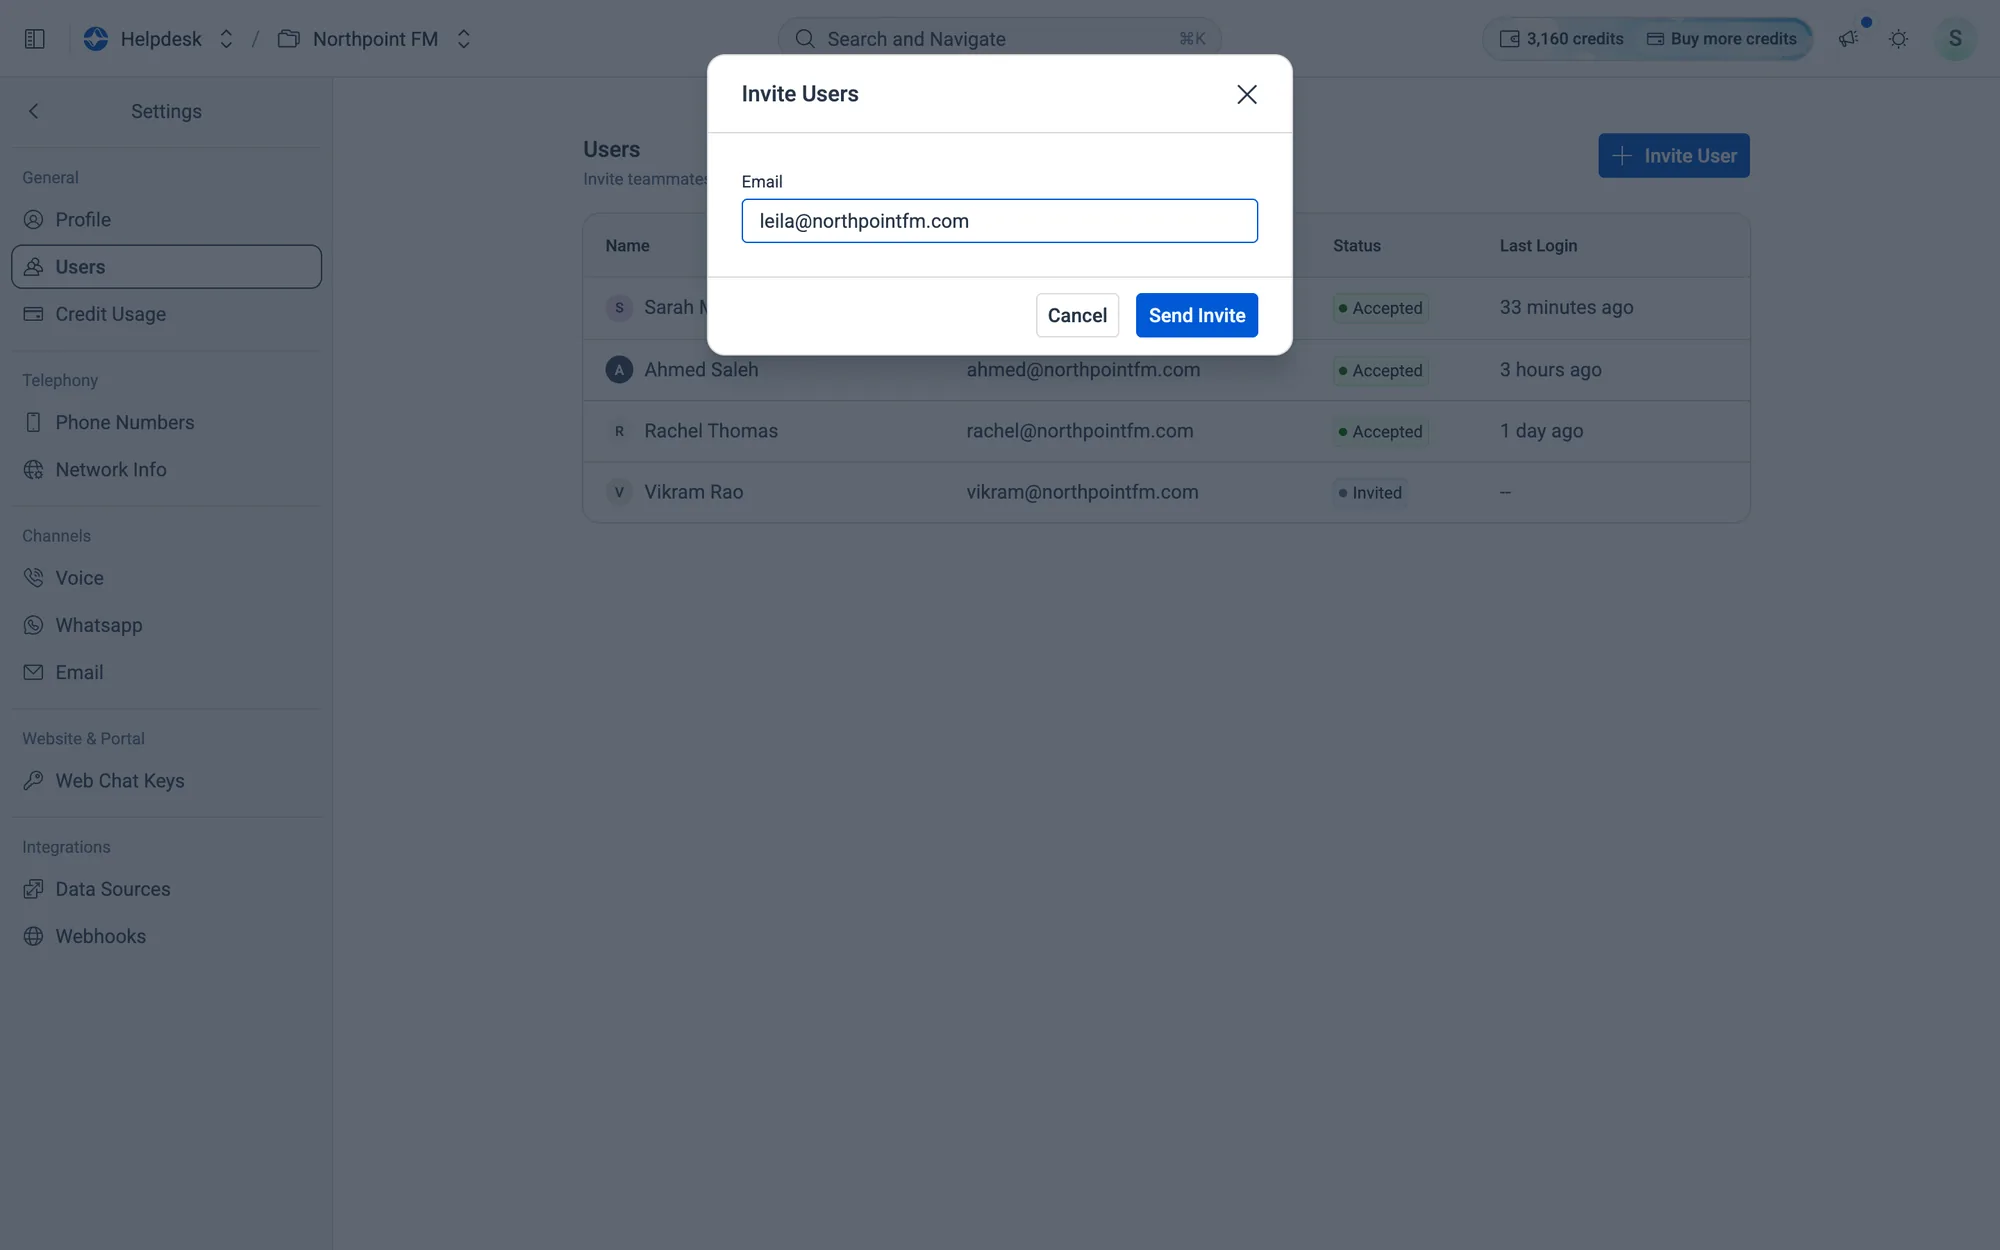Close the Invite Users dialog

[1246, 94]
